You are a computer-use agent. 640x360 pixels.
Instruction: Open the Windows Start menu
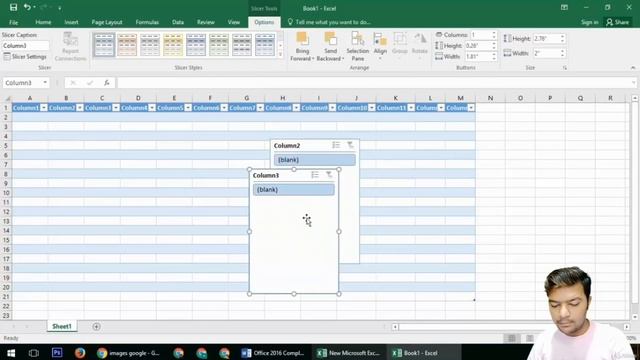point(11,353)
